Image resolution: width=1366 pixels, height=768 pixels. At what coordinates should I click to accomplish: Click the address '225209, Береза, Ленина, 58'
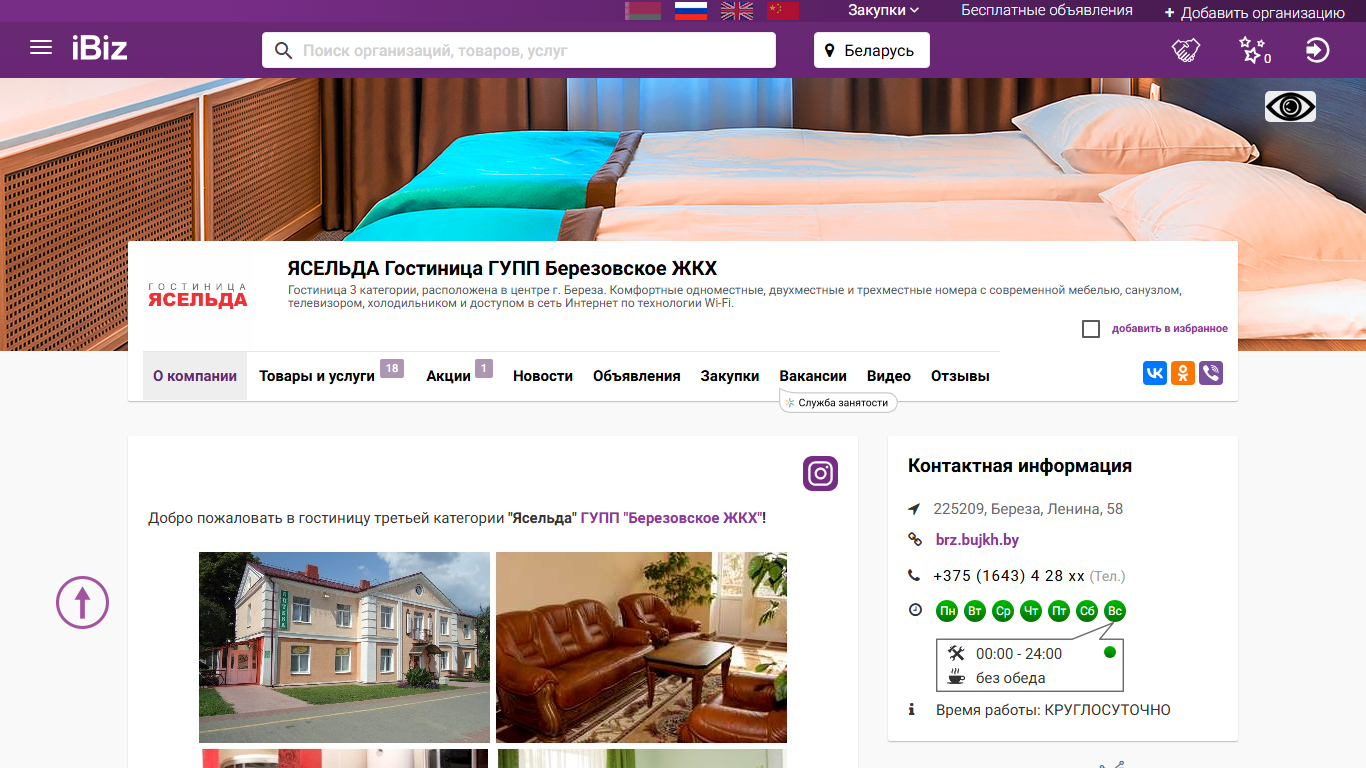(x=1028, y=509)
